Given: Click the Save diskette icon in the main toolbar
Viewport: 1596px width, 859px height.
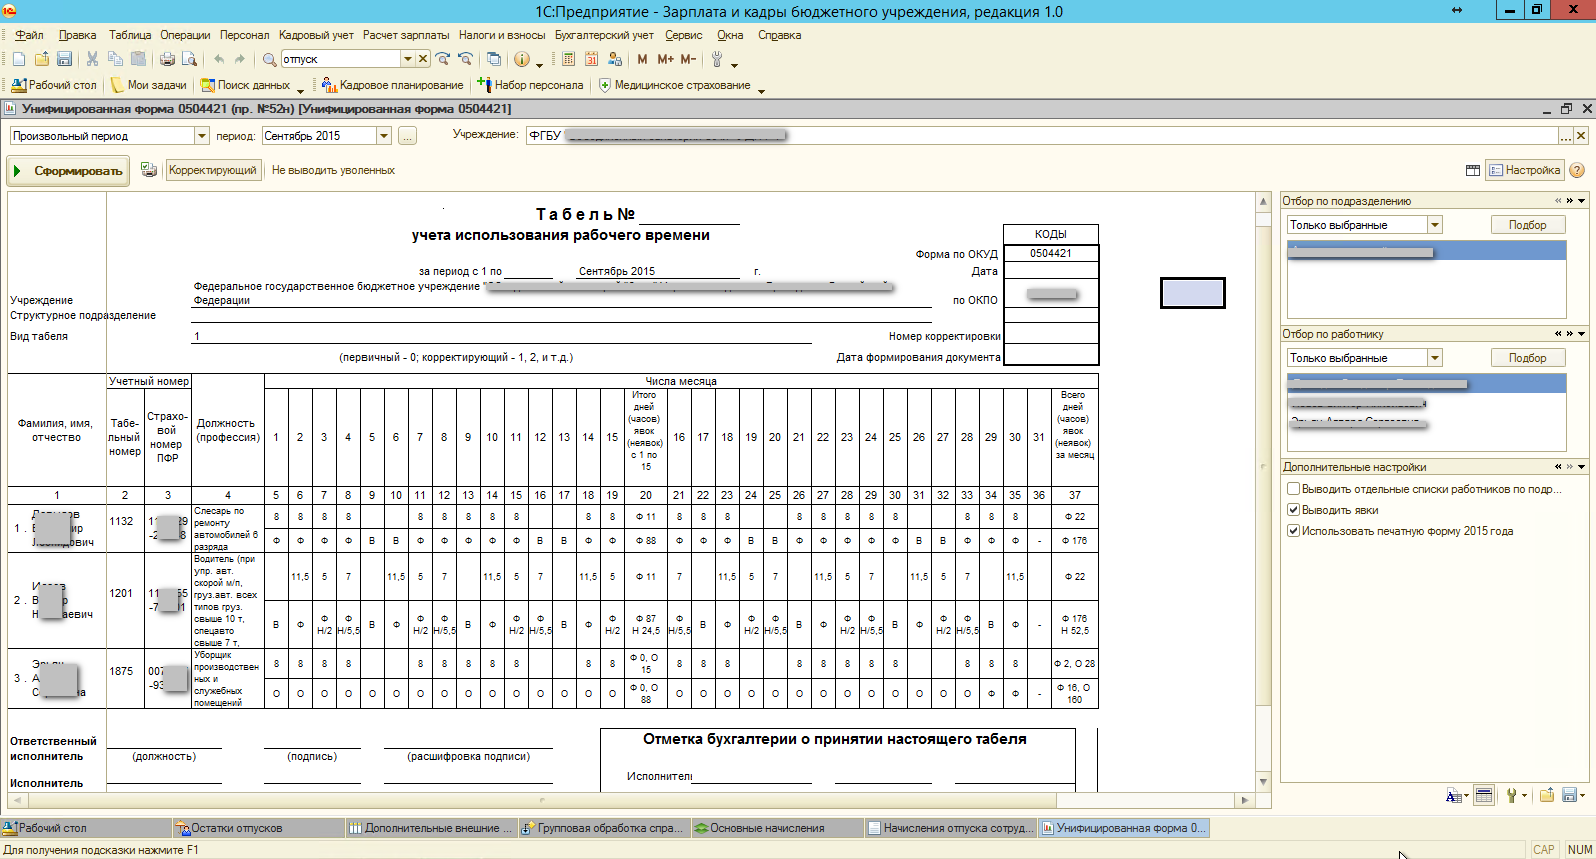Looking at the screenshot, I should coord(64,59).
